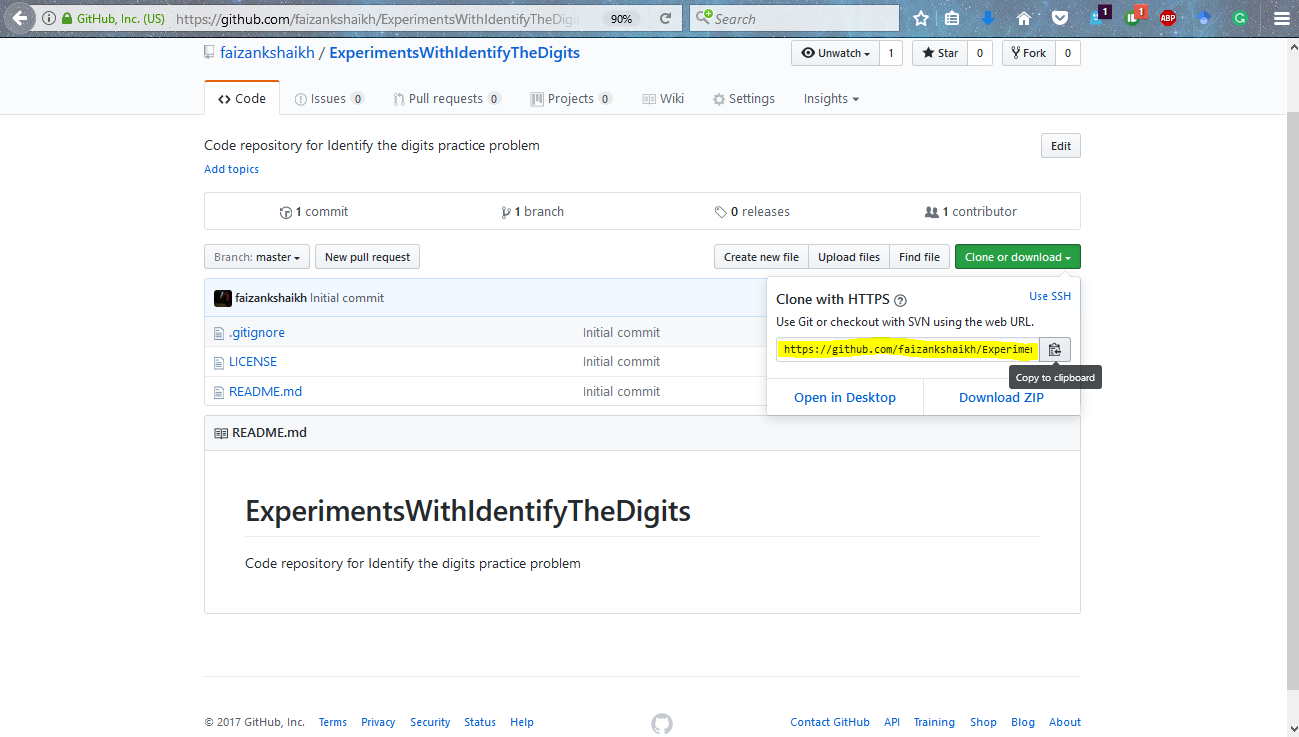Open the footer Terms link
Viewport: 1299px width, 737px height.
(x=333, y=722)
